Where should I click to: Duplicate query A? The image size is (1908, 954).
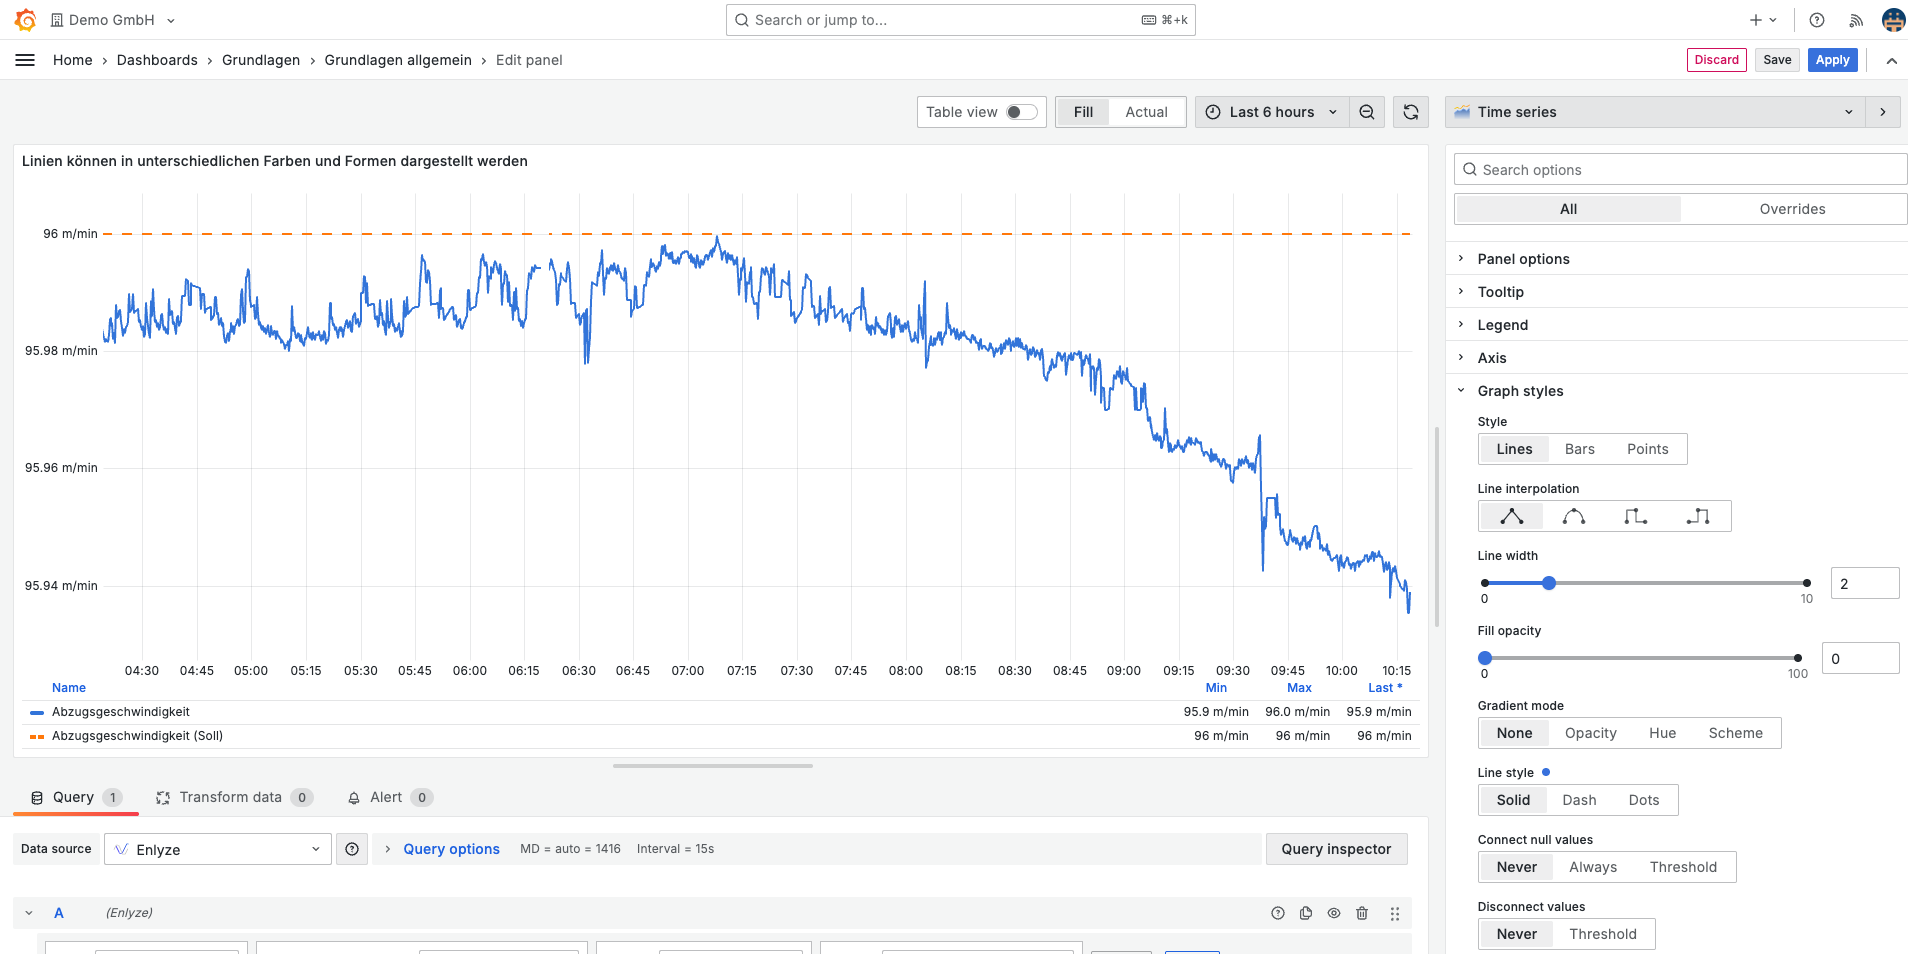pos(1305,913)
